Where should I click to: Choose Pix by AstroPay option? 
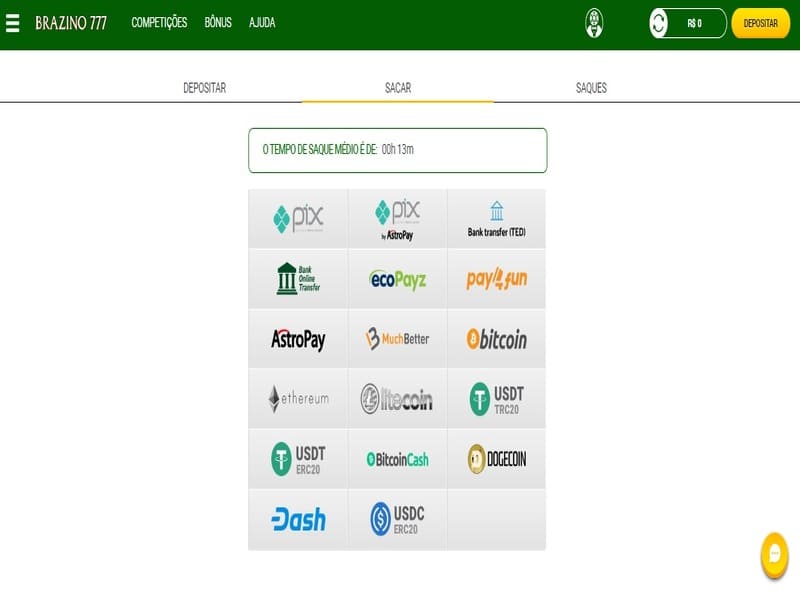[397, 219]
